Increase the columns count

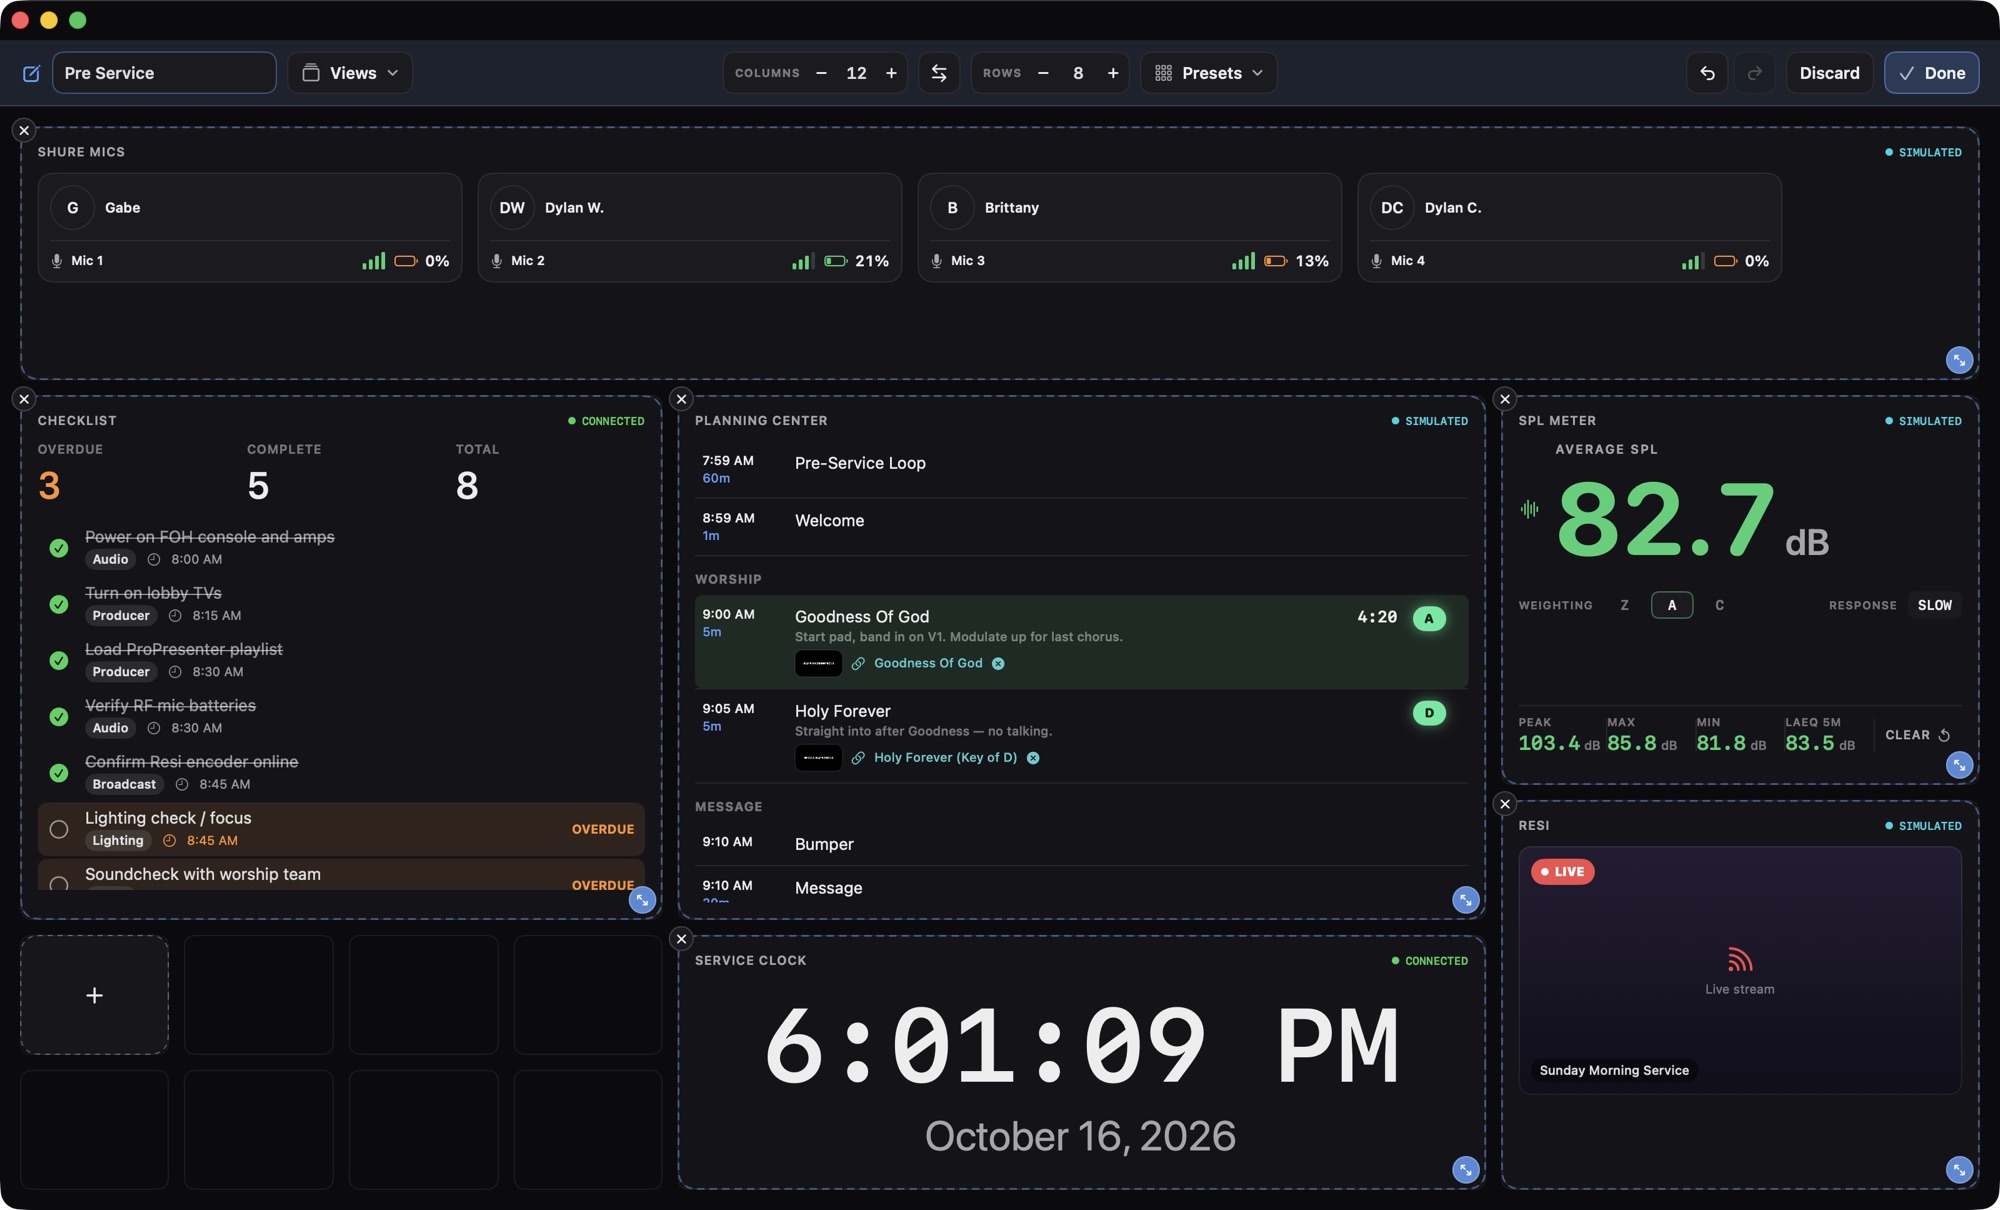891,73
